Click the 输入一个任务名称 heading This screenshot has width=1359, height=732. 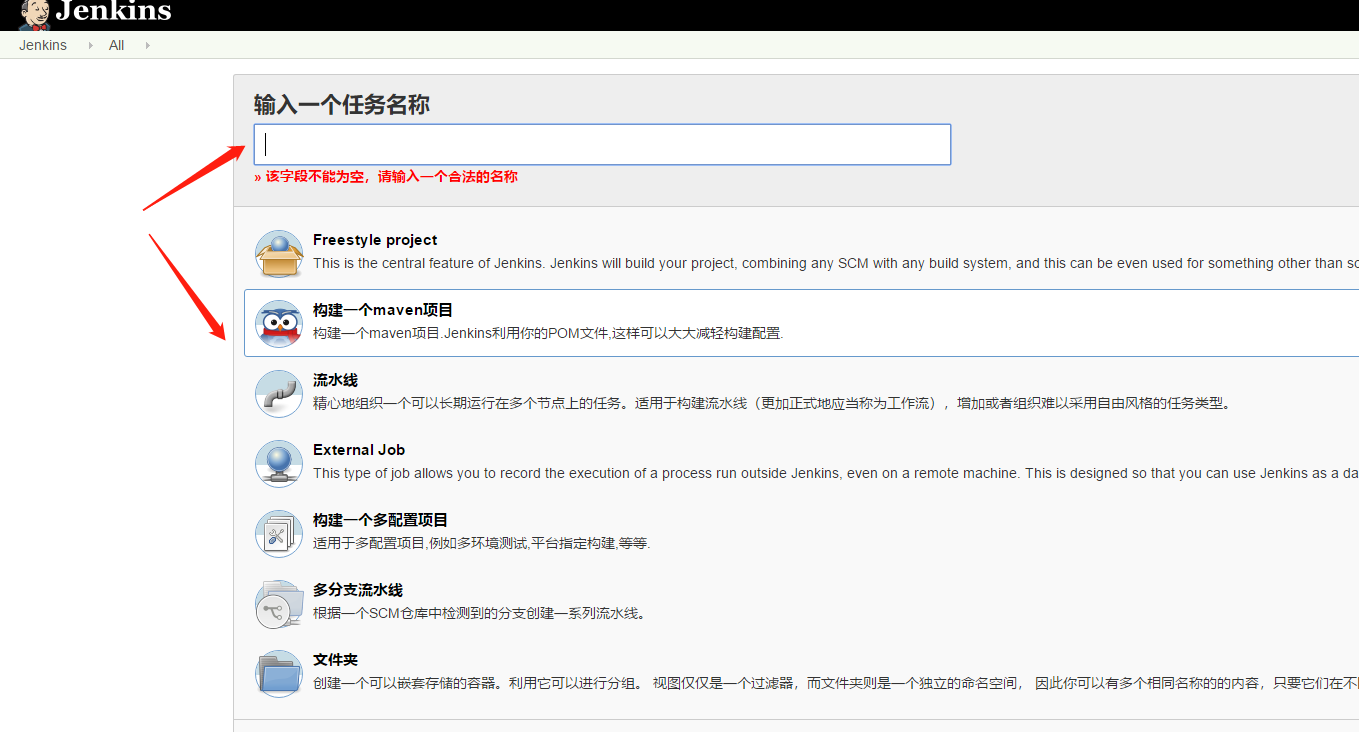(x=342, y=105)
